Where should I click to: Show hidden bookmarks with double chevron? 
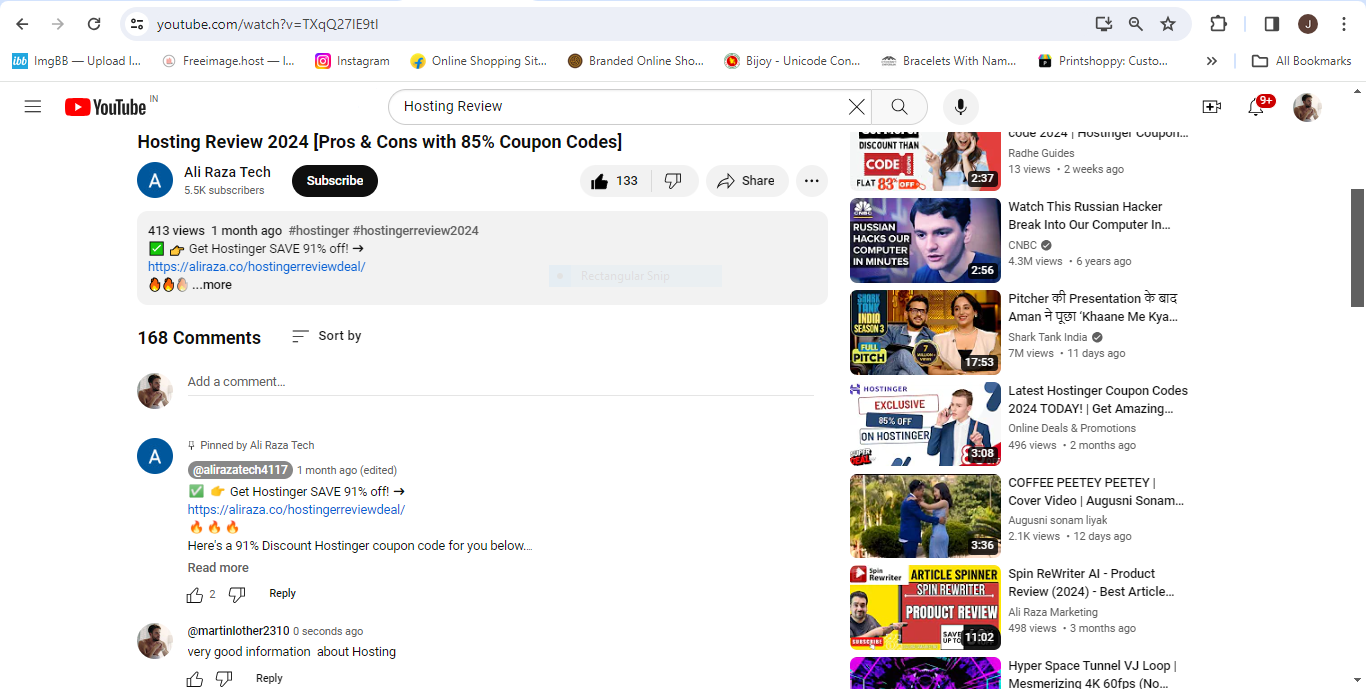click(x=1211, y=61)
